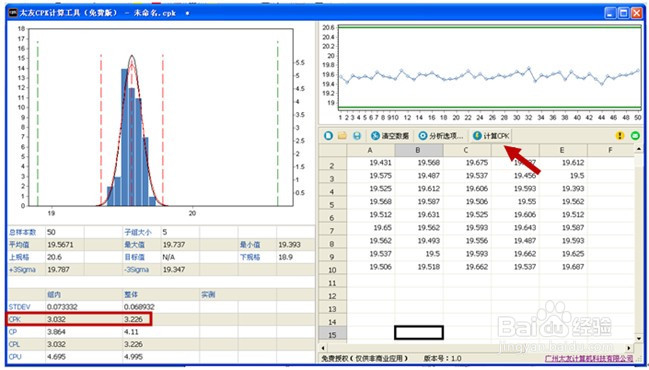Viewport: 649px width, 370px height.
Task: Click the 下规格 value 18.9
Action: tap(286, 257)
